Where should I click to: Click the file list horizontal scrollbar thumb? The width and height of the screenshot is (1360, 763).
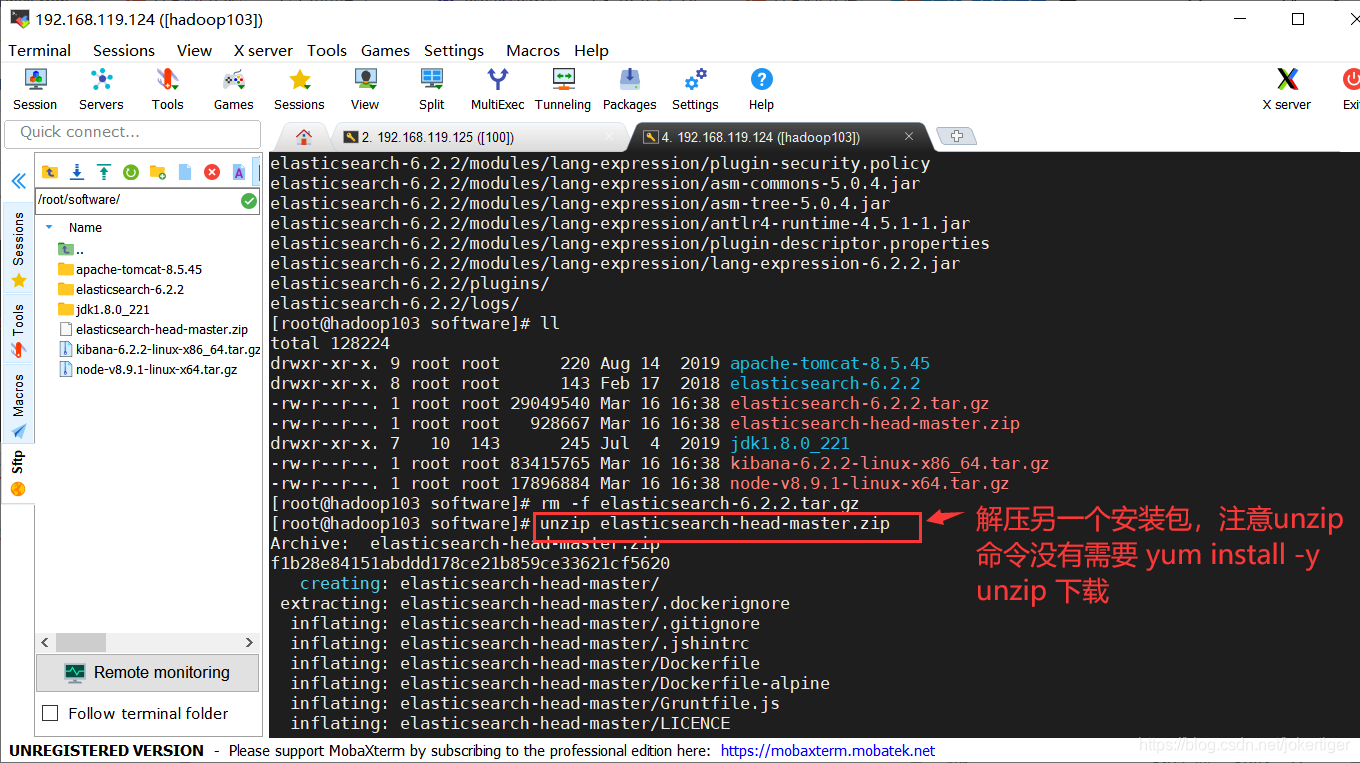tap(81, 642)
